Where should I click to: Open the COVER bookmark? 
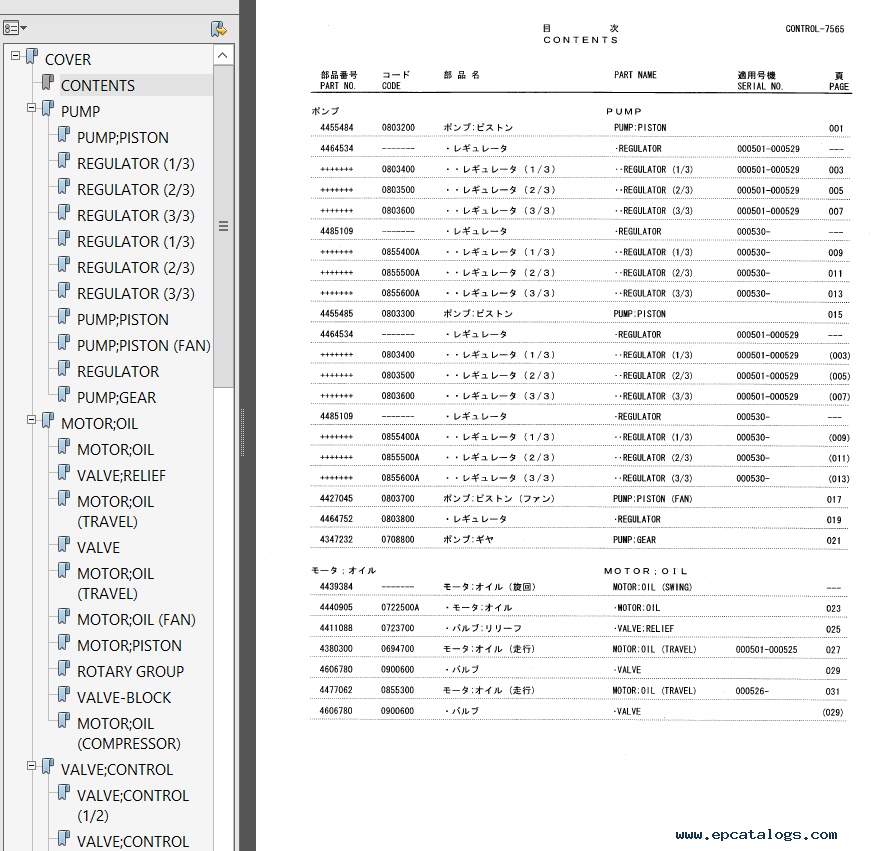tap(67, 59)
